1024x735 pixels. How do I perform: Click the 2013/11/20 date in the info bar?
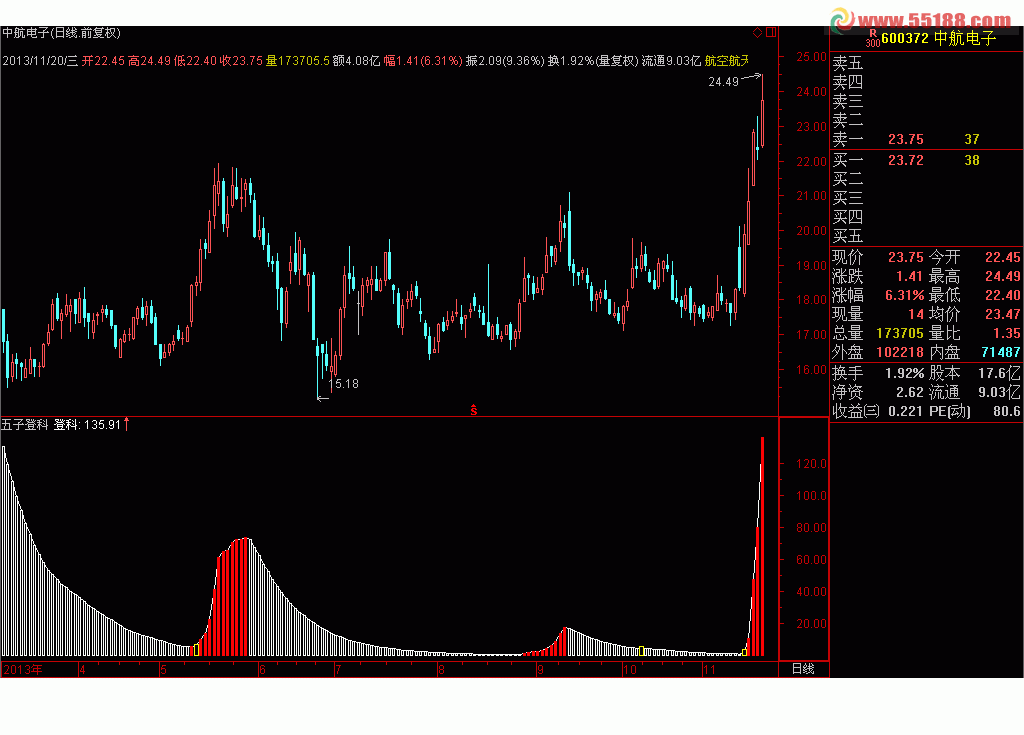(33, 61)
